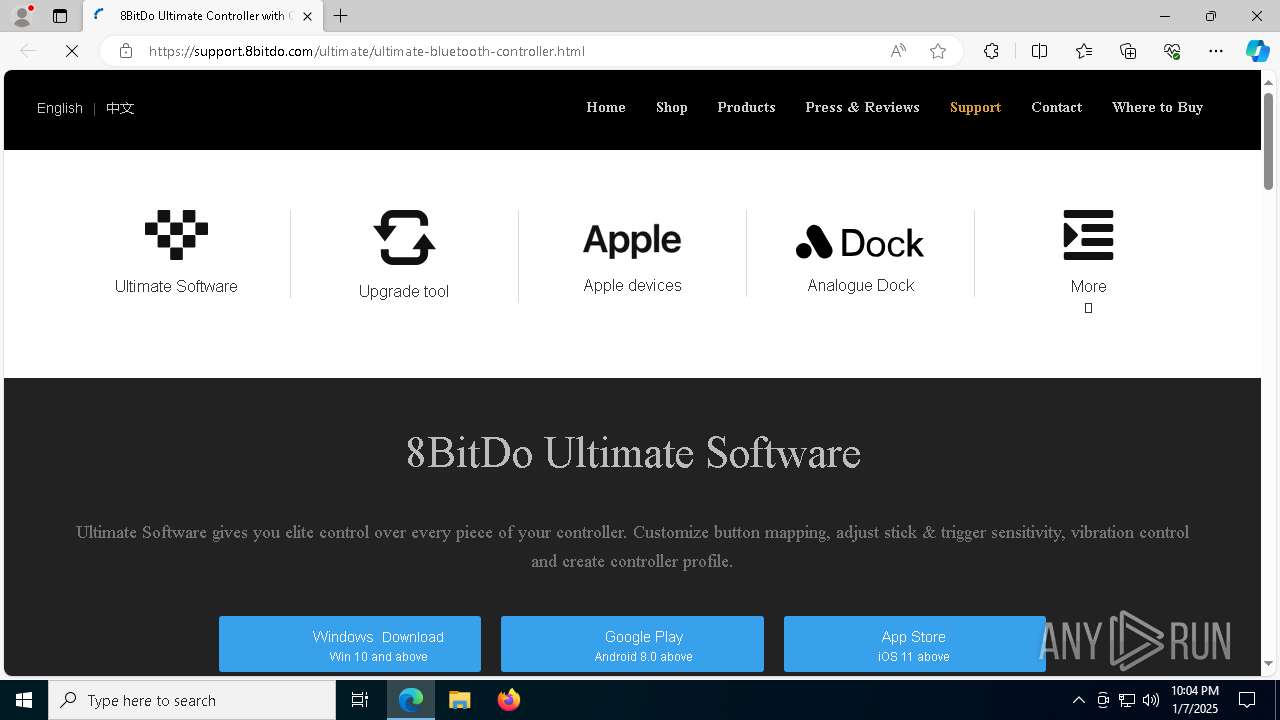Toggle Split screen view
Viewport: 1280px width, 720px height.
pyautogui.click(x=1039, y=51)
